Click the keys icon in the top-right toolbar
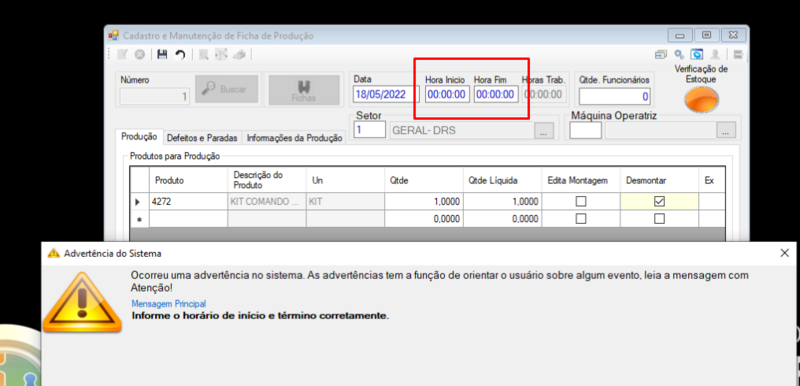 [679, 54]
